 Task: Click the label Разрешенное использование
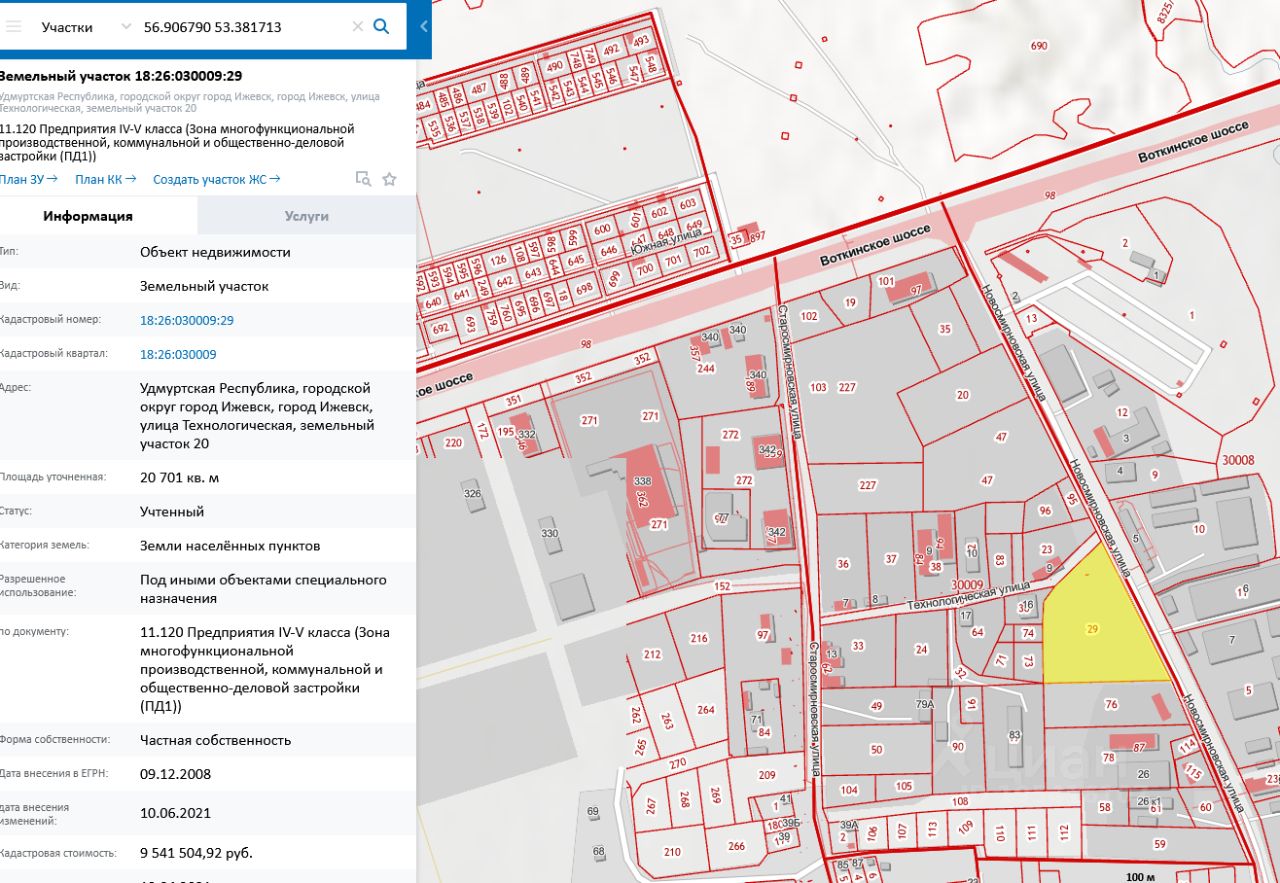point(33,586)
